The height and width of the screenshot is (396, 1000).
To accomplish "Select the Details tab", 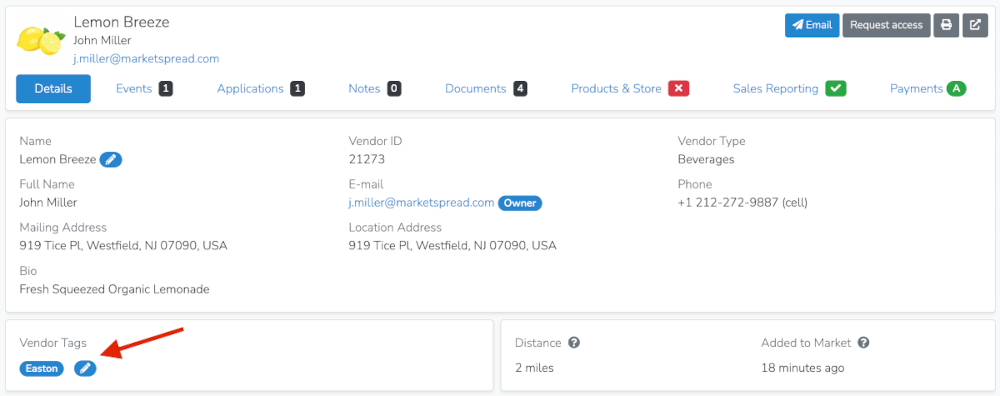I will pyautogui.click(x=54, y=89).
